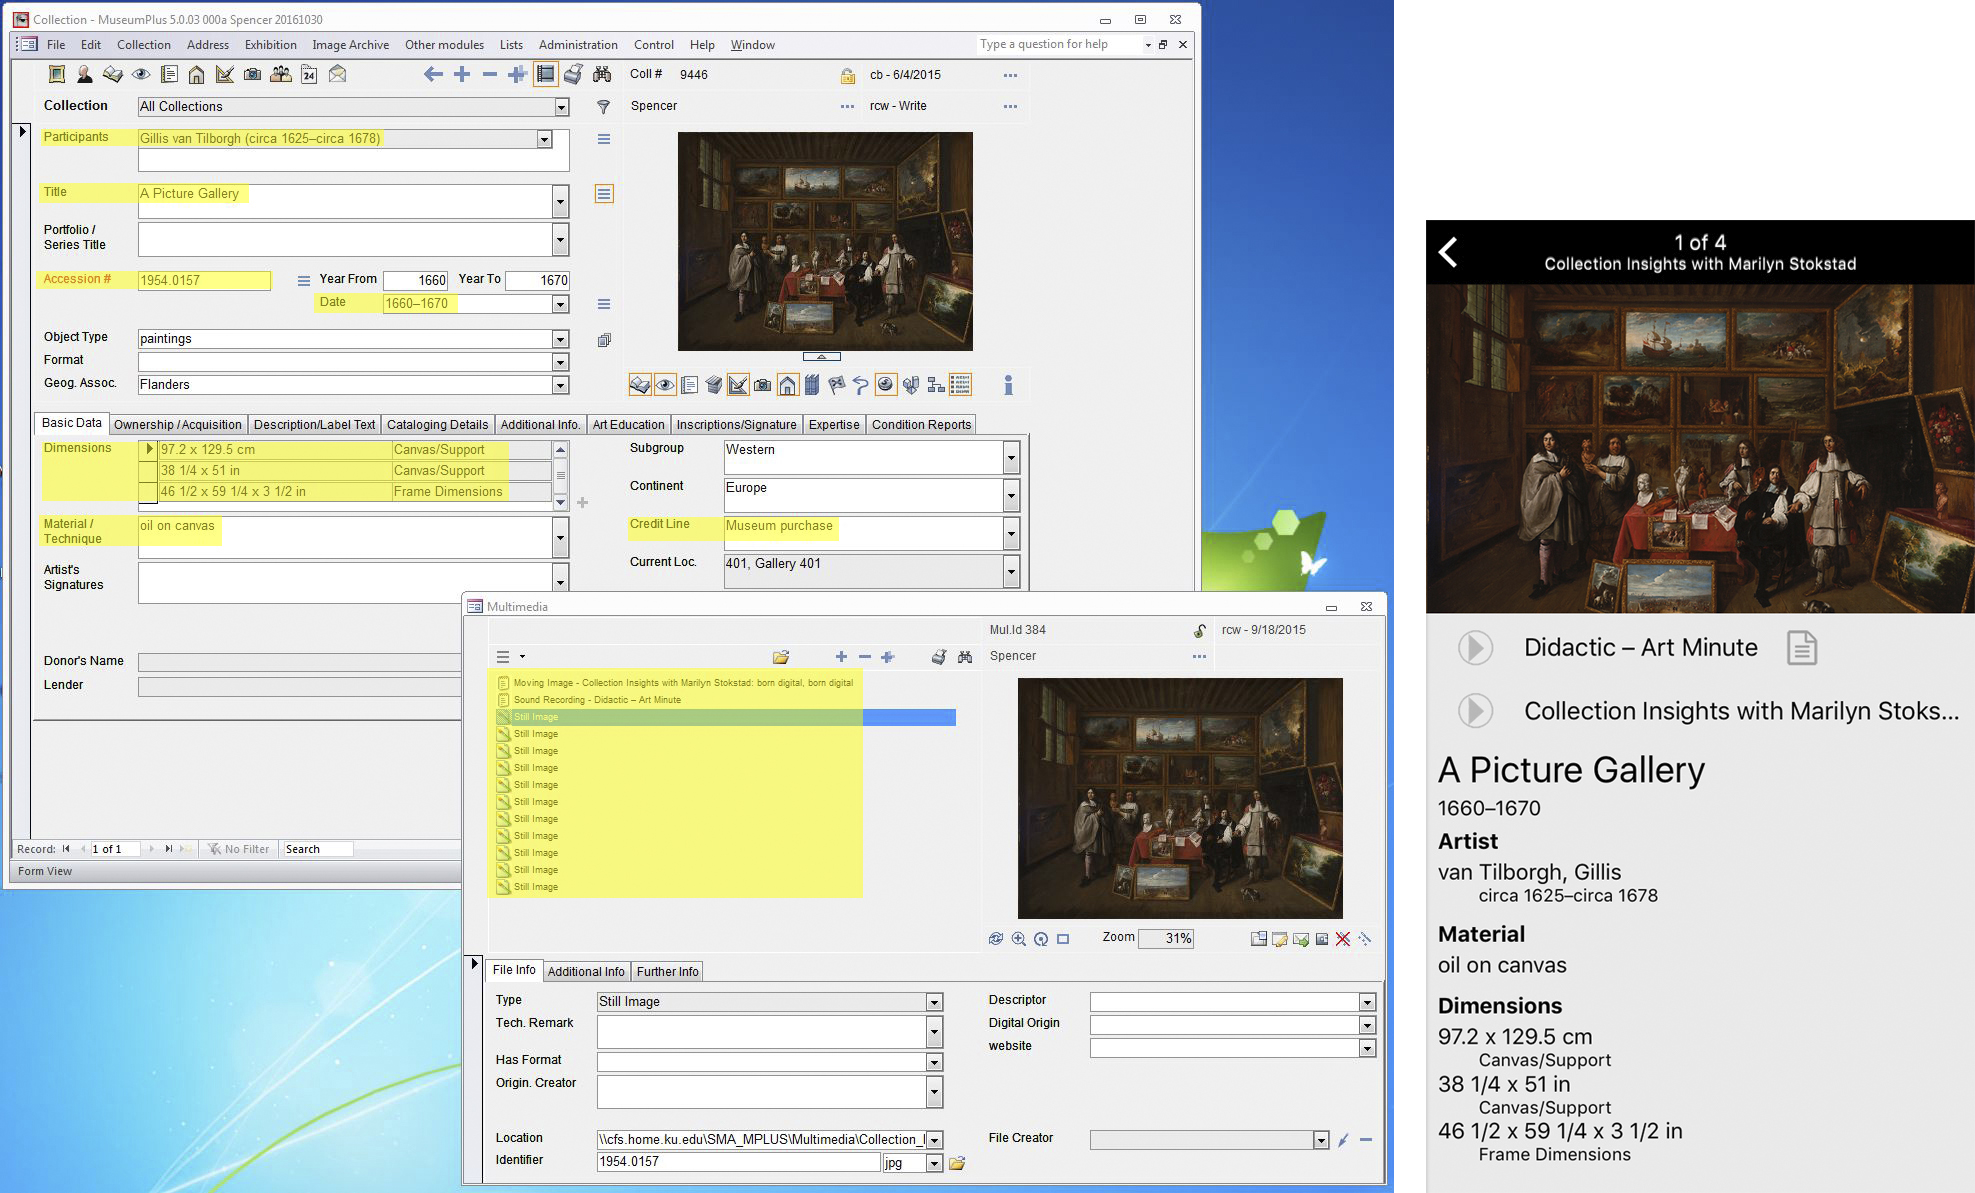
Task: Go to previous record with blue left arrow
Action: [433, 74]
